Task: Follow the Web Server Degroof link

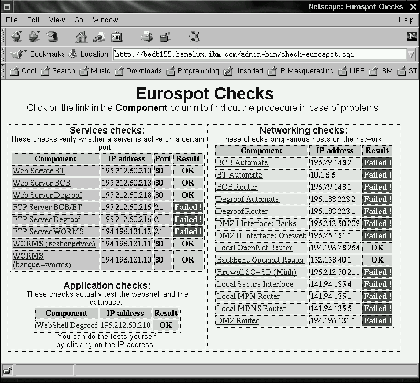Action: click(47, 195)
